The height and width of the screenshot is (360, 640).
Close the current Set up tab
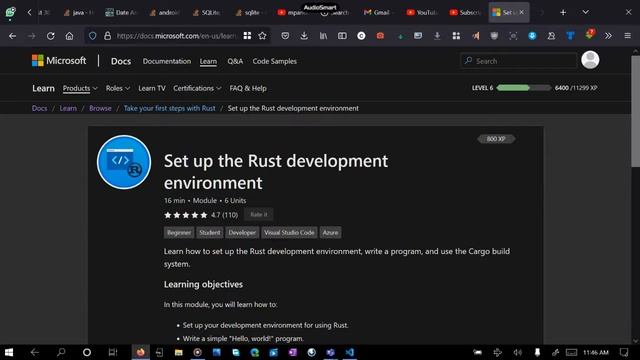pyautogui.click(x=522, y=12)
